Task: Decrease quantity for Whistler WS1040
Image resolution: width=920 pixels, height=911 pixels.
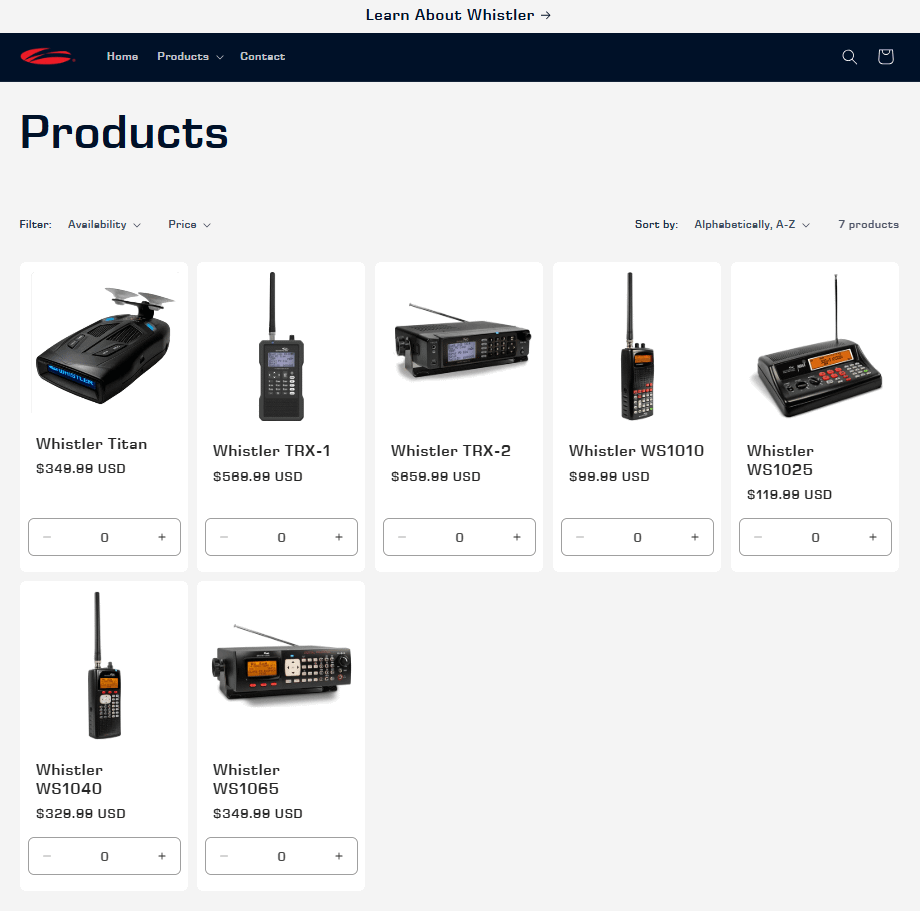Action: (x=48, y=856)
